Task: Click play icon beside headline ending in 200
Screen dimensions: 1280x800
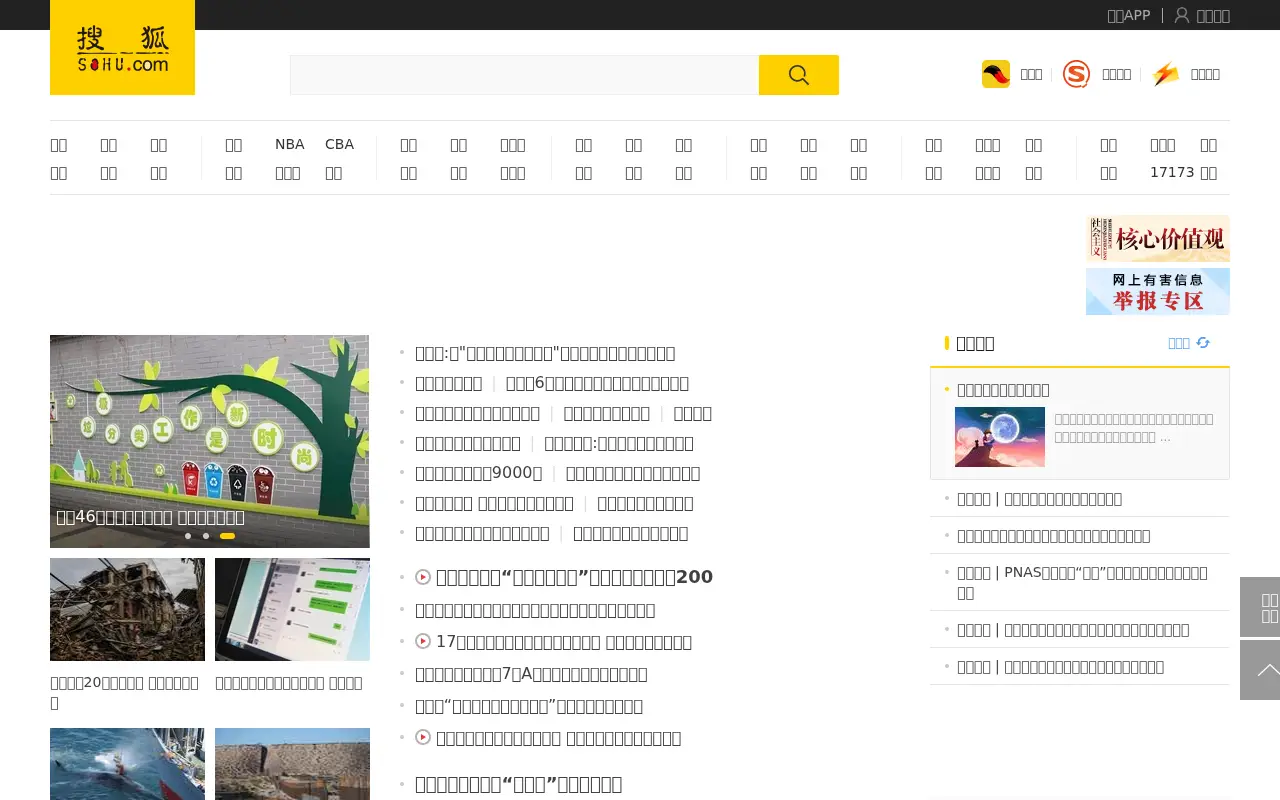Action: pyautogui.click(x=423, y=577)
